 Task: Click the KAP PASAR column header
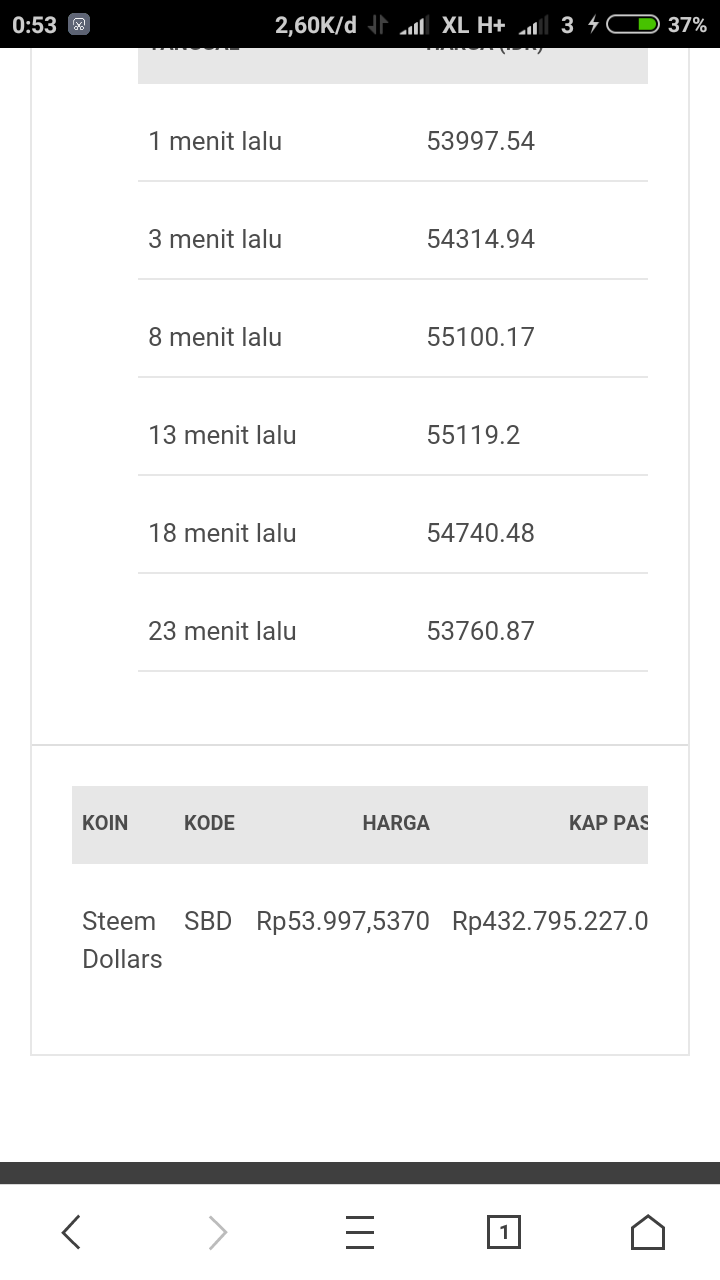coord(608,823)
